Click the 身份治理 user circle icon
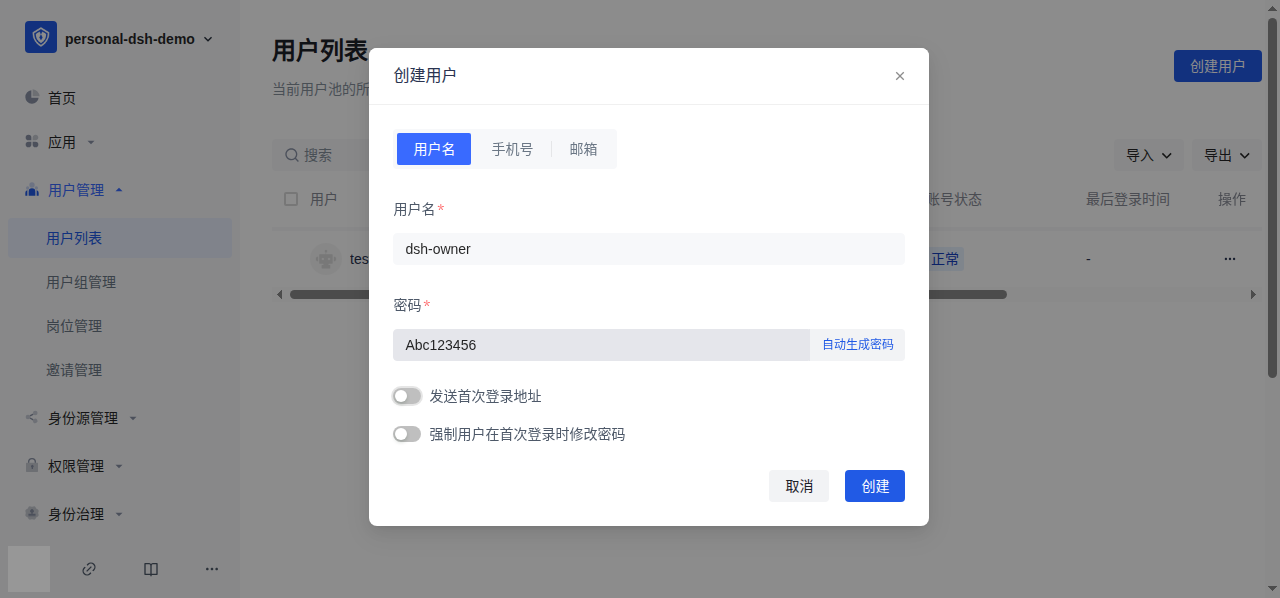The width and height of the screenshot is (1280, 598). click(32, 513)
